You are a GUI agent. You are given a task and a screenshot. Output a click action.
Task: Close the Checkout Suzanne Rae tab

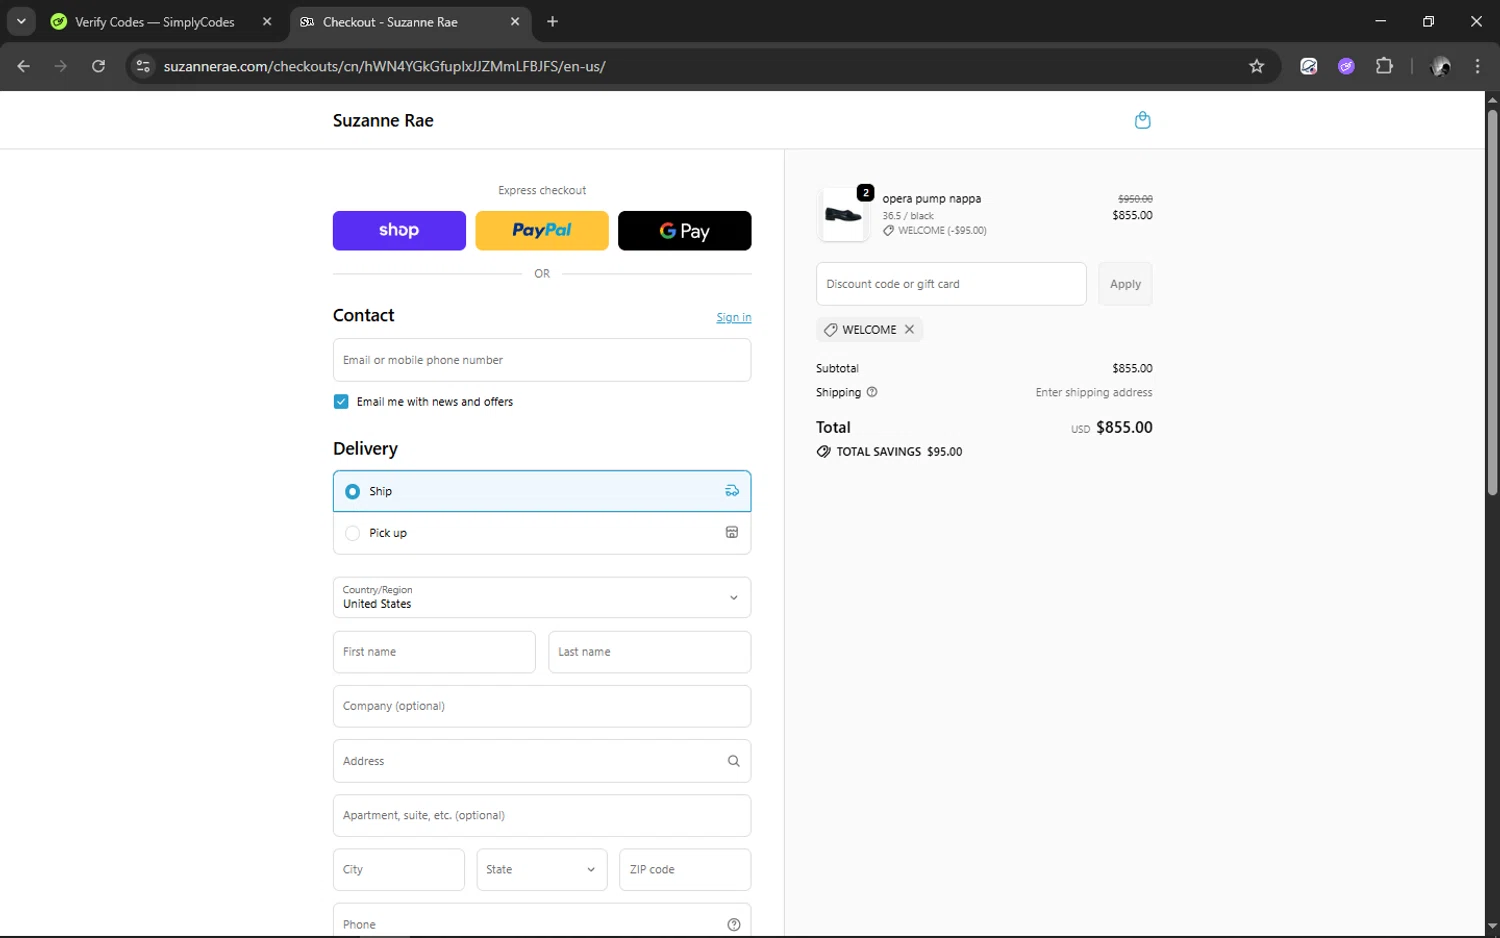tap(515, 21)
